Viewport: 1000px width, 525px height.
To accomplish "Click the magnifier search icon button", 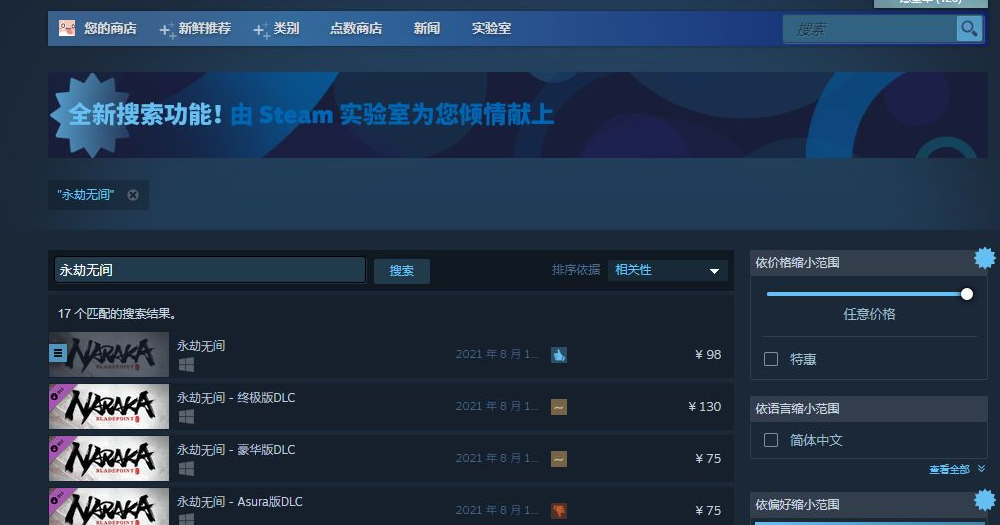I will coord(969,29).
